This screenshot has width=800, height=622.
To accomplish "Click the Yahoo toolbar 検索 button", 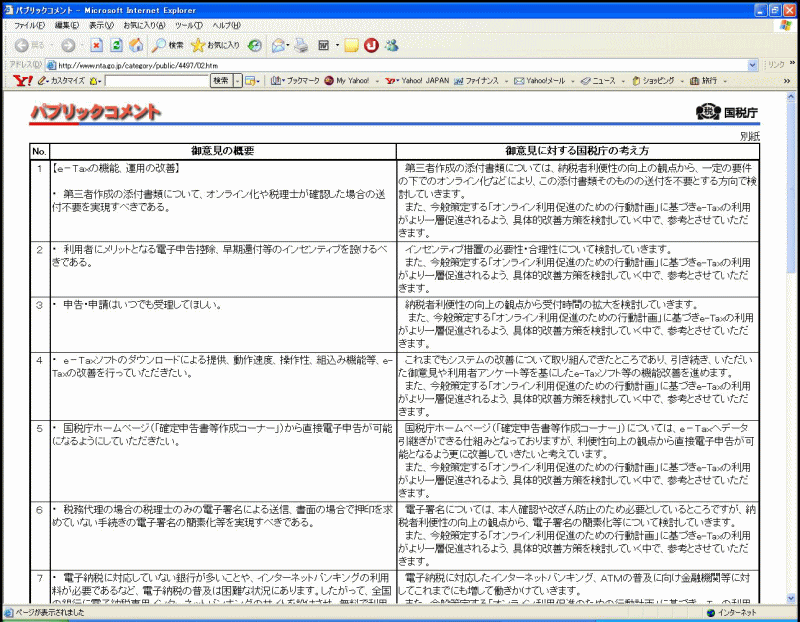I will (x=221, y=81).
